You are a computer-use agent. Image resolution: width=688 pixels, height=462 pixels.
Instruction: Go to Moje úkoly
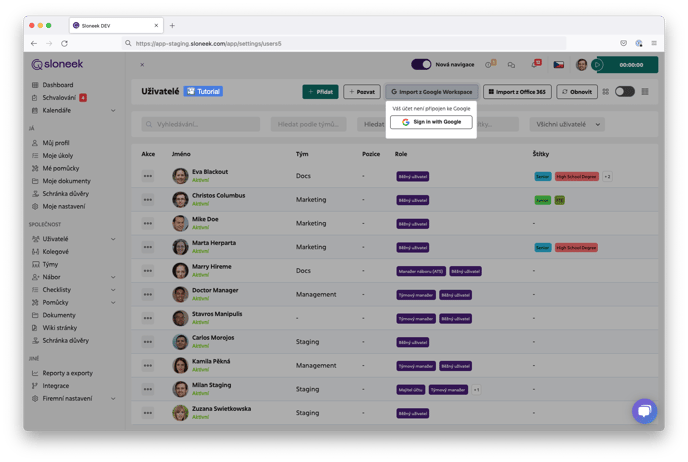coord(57,155)
